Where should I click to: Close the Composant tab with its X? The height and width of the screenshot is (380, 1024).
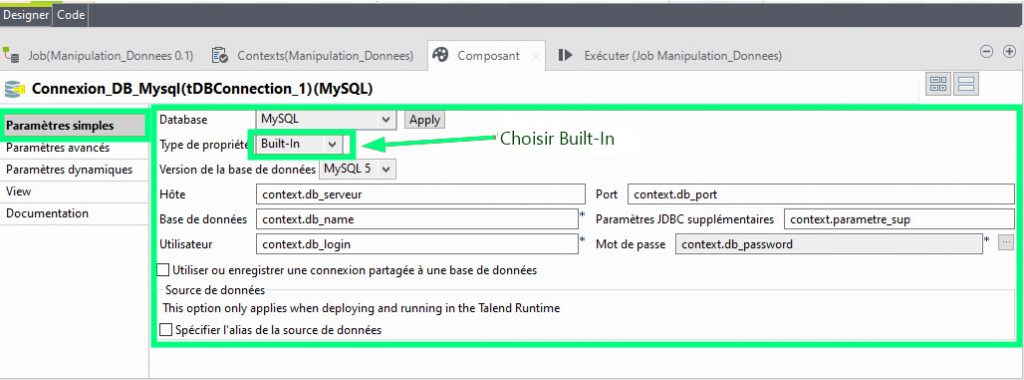pos(536,57)
